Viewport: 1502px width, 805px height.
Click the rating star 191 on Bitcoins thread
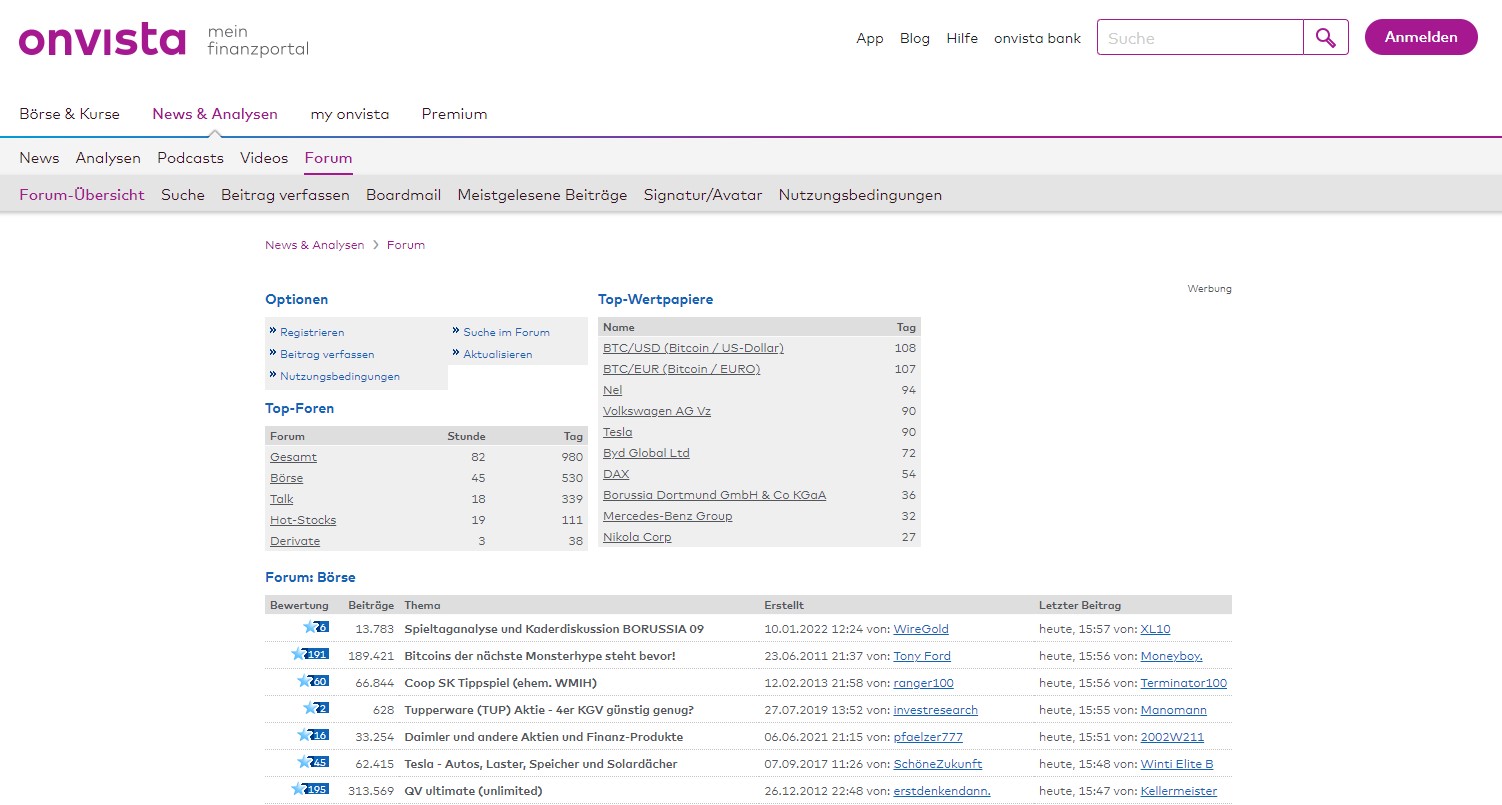(x=310, y=654)
